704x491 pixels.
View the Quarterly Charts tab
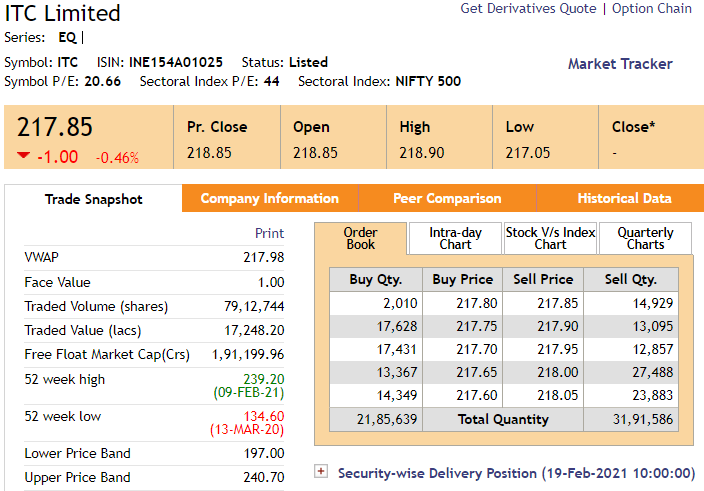(645, 238)
